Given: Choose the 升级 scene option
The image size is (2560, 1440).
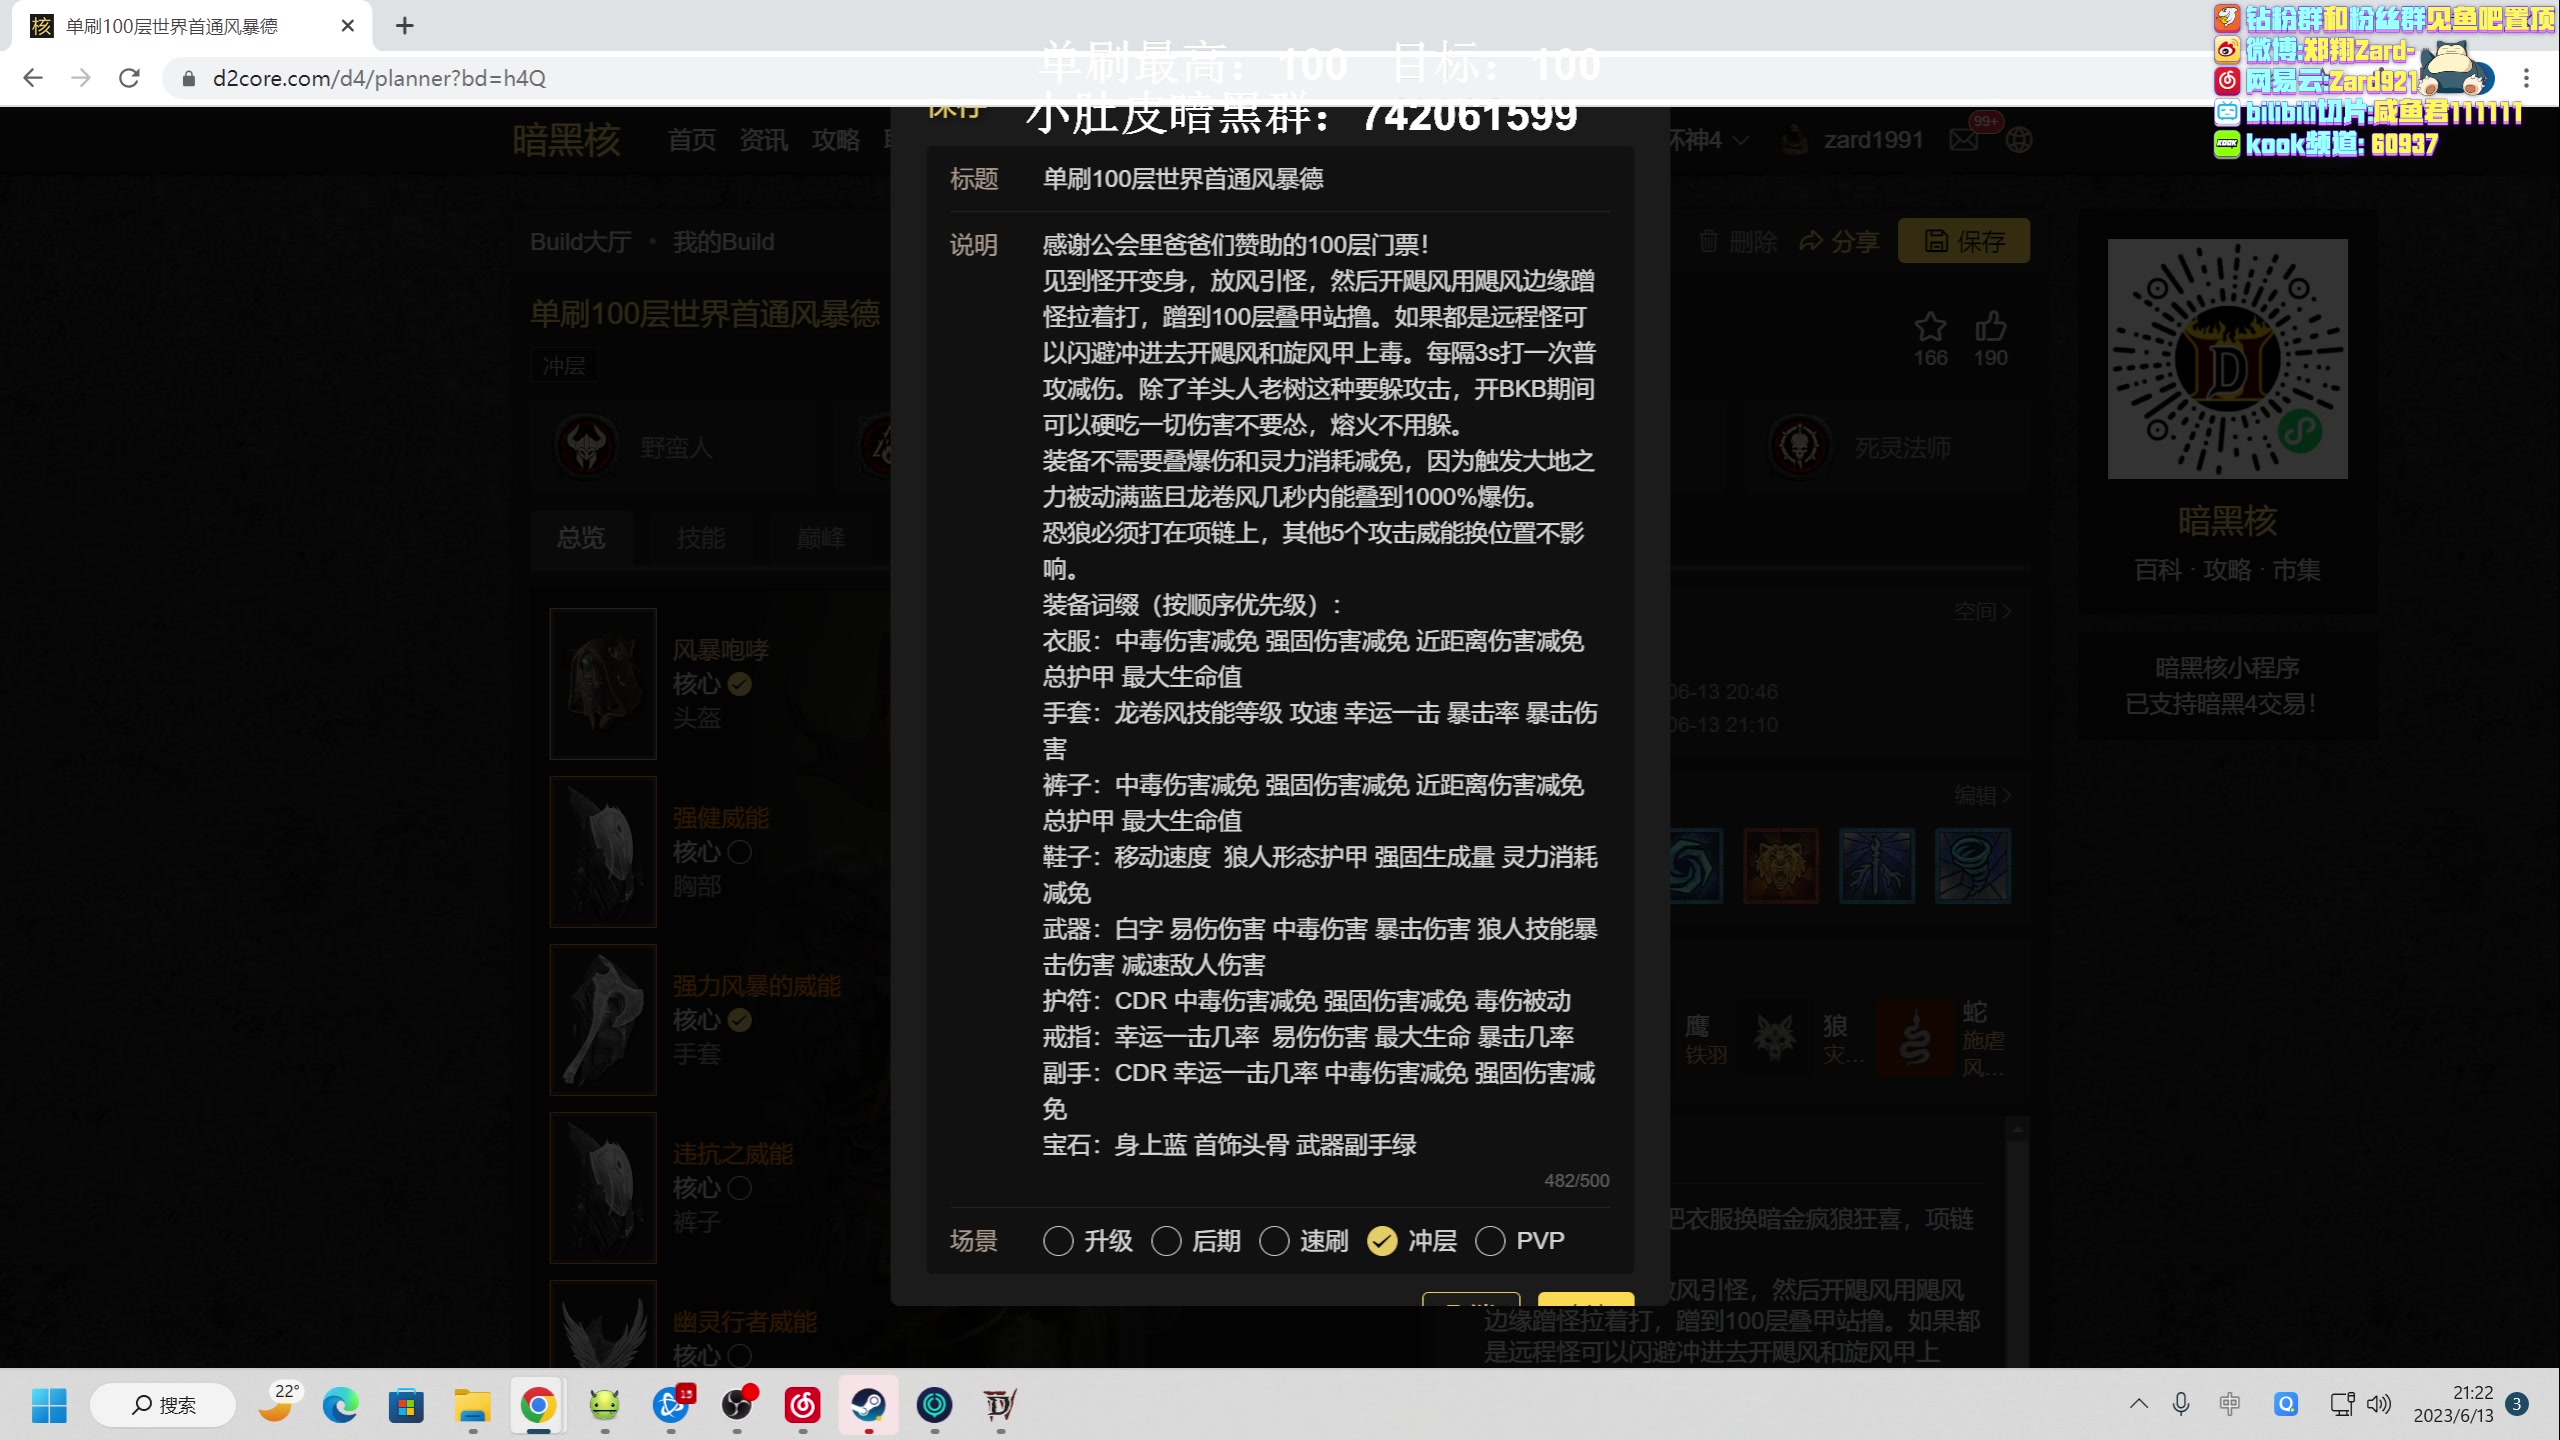Looking at the screenshot, I should tap(1059, 1240).
